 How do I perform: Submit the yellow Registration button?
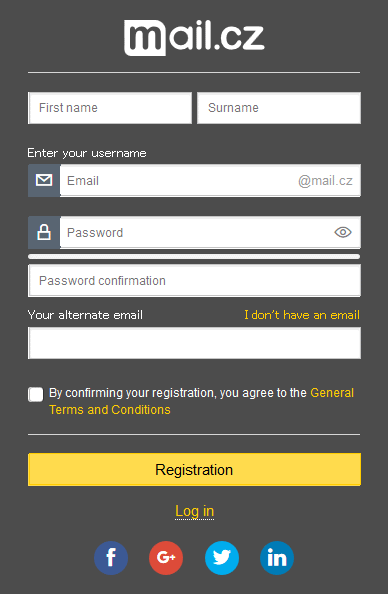(x=194, y=469)
